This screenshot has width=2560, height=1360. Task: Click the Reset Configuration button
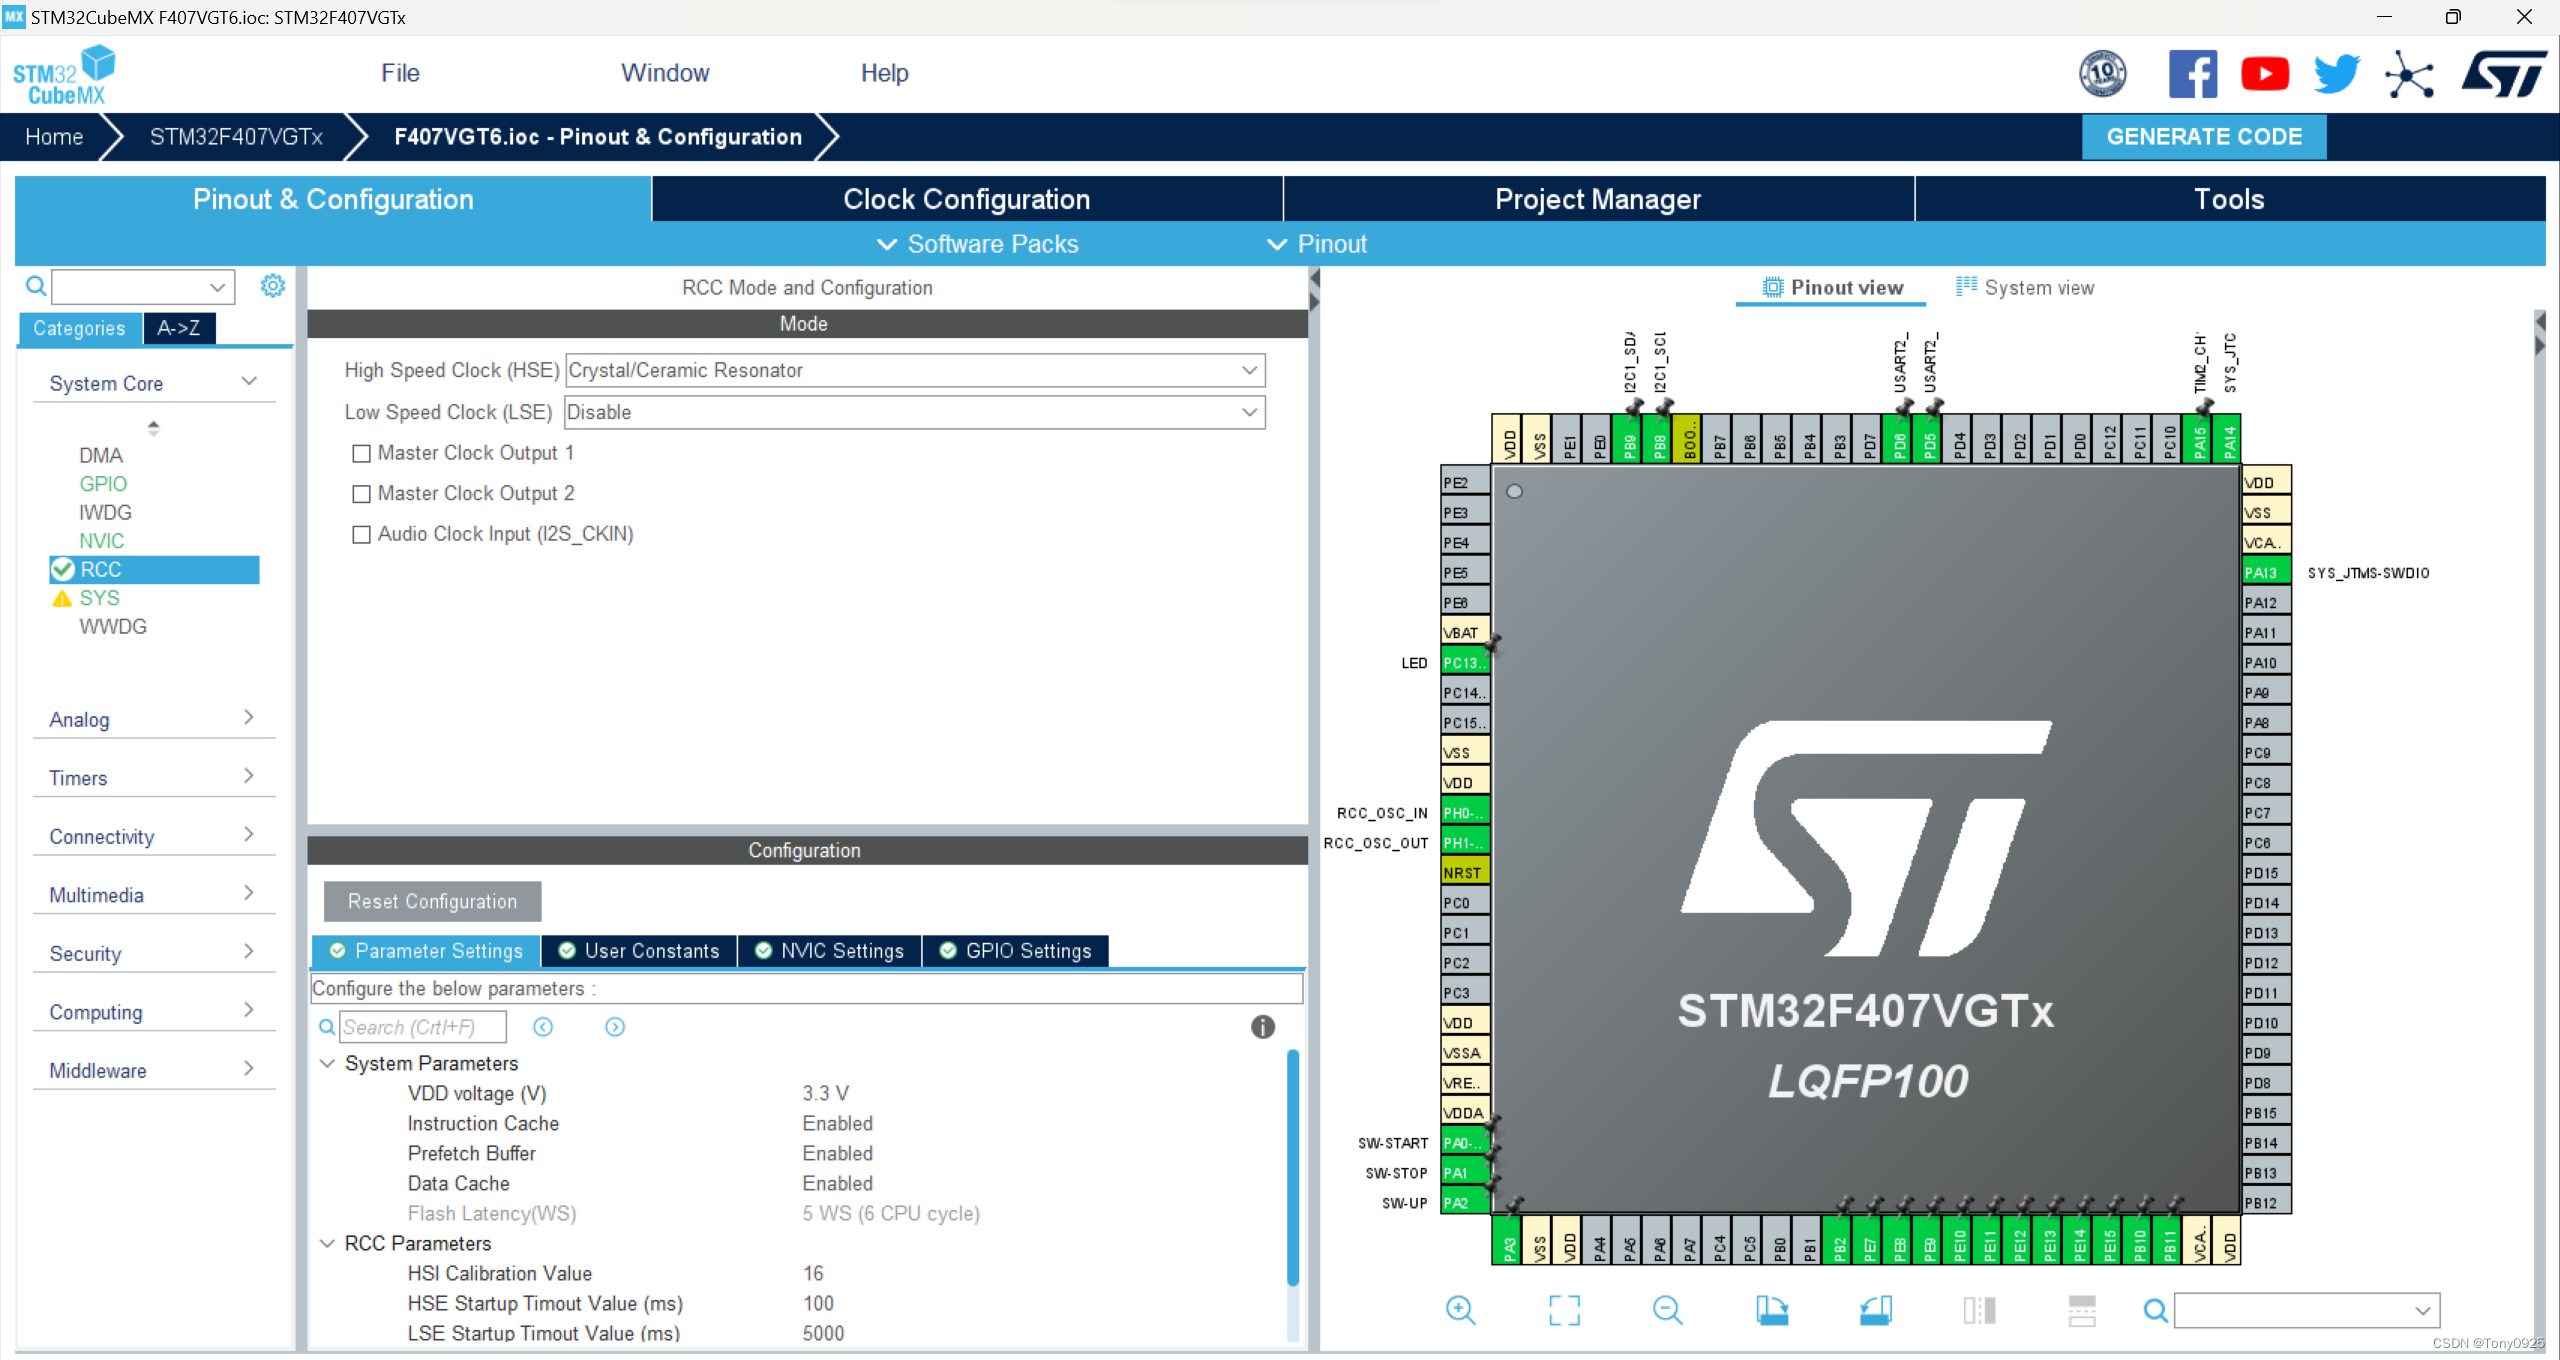[x=432, y=899]
